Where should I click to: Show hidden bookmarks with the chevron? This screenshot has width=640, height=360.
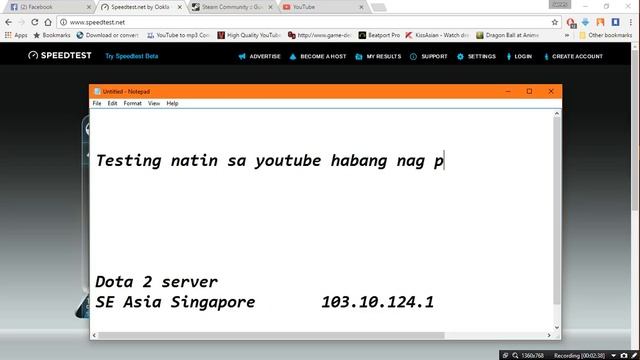tap(567, 35)
